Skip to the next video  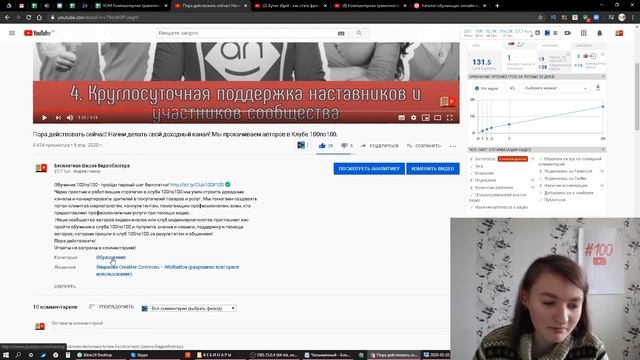(58, 118)
